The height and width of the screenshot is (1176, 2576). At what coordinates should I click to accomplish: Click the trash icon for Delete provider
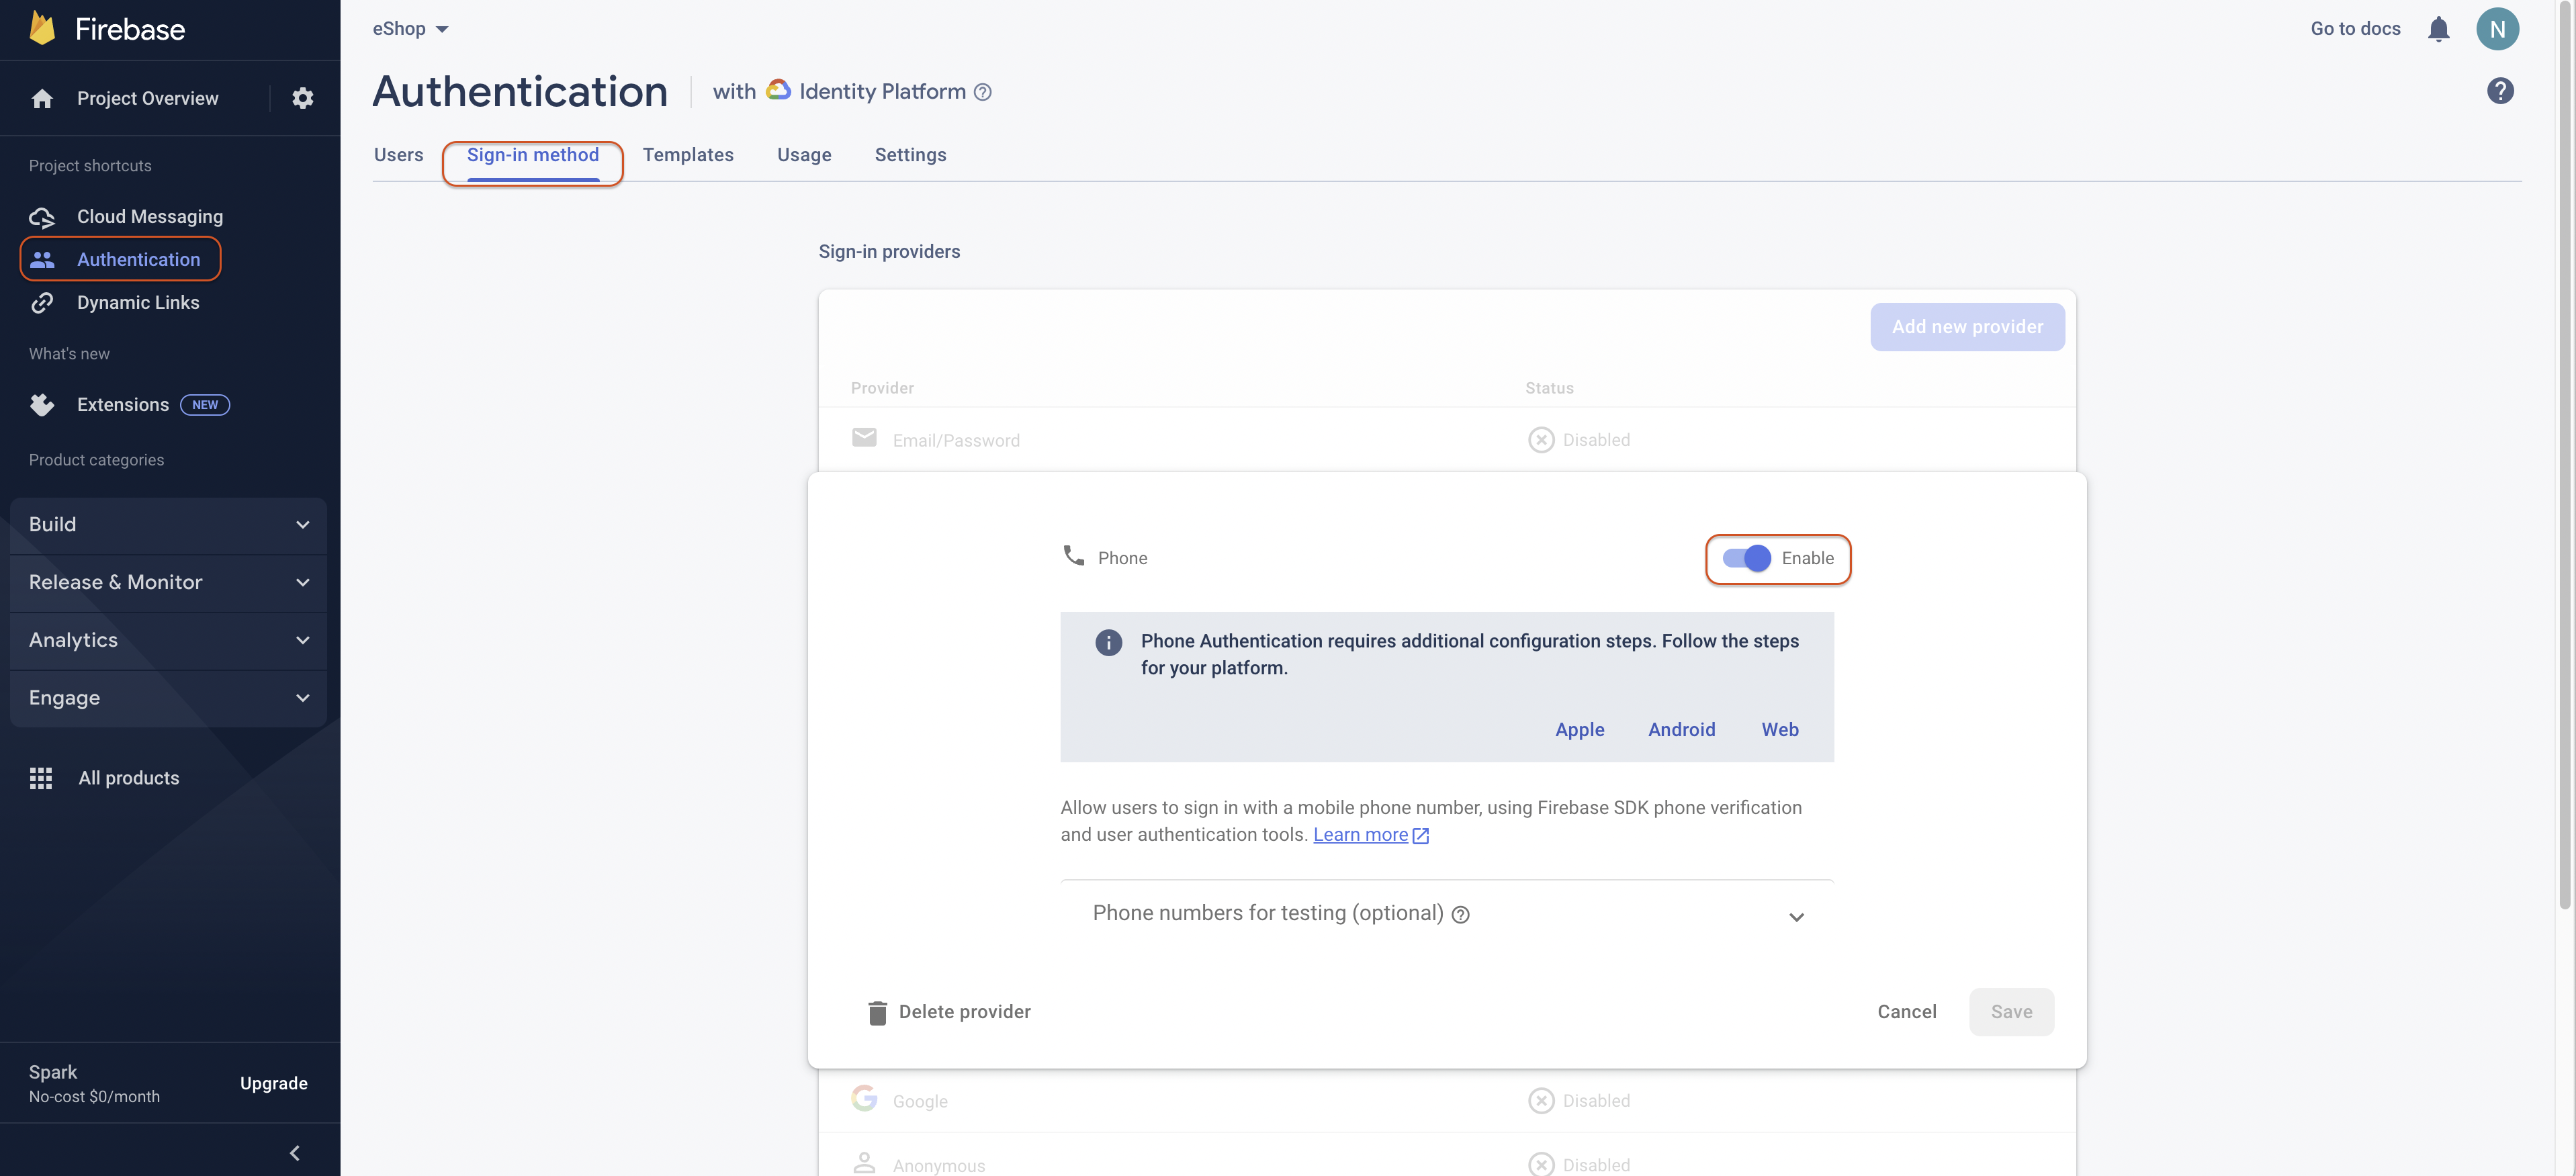click(x=877, y=1012)
